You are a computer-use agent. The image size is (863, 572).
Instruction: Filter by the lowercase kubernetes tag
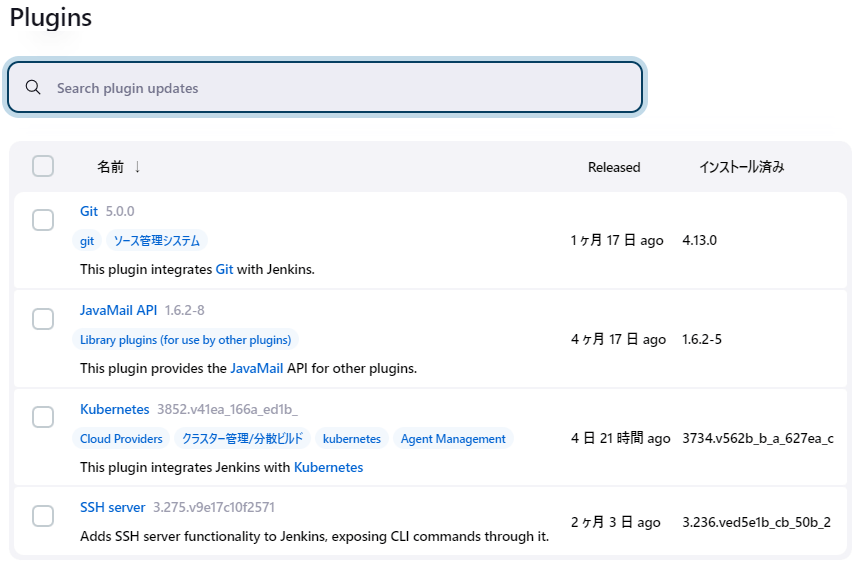352,439
